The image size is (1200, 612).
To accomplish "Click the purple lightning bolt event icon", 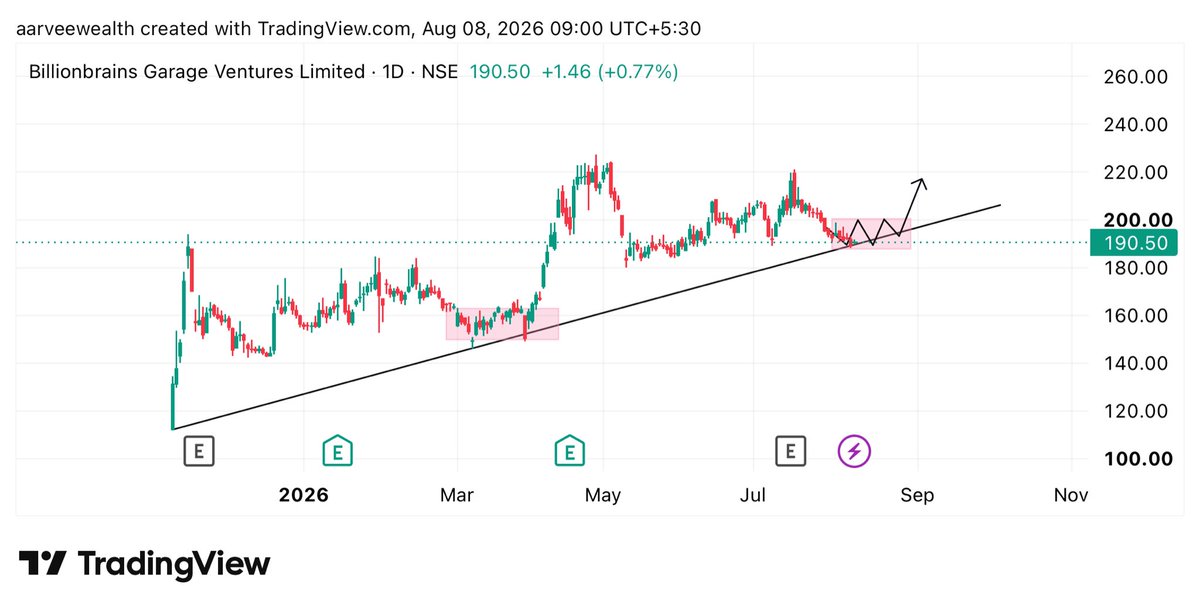I will [x=854, y=451].
